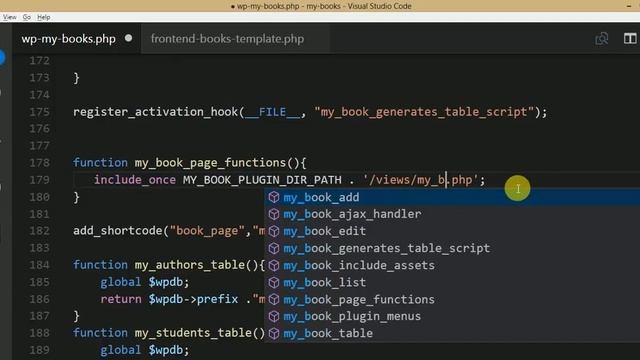Click my_book_page_functions name on line 178
The width and height of the screenshot is (640, 360).
point(210,163)
